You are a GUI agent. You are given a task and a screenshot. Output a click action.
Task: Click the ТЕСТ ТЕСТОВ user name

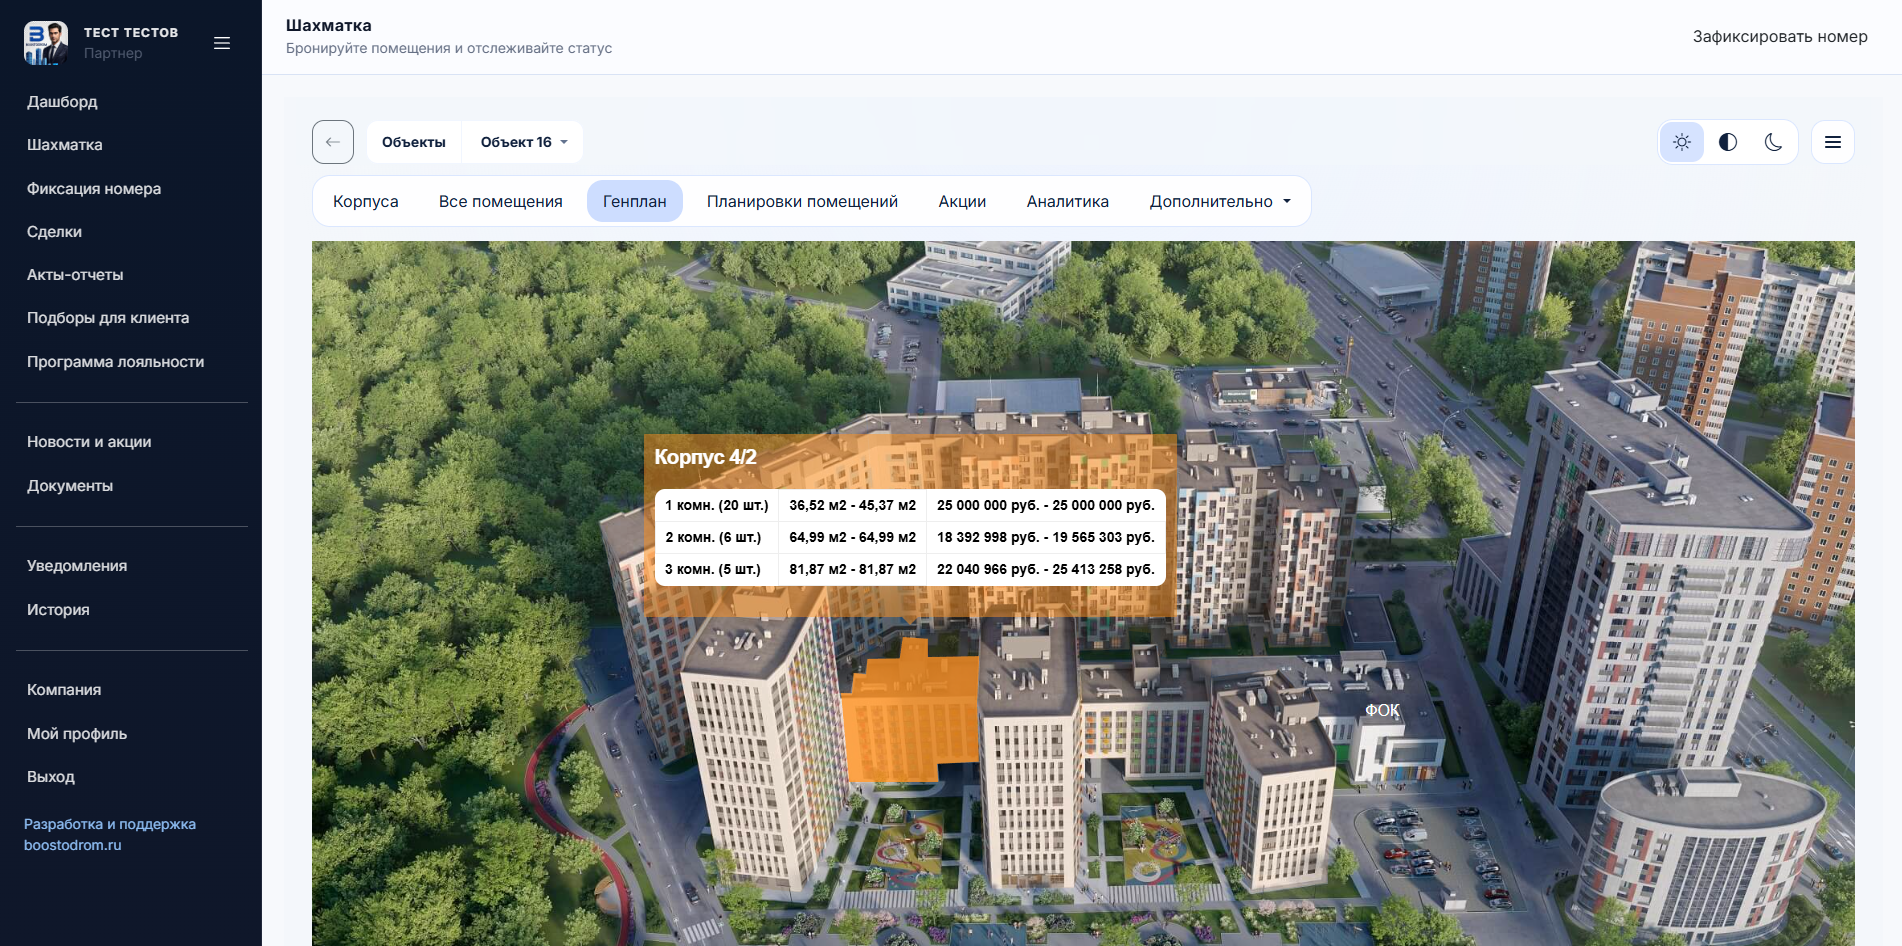coord(131,32)
